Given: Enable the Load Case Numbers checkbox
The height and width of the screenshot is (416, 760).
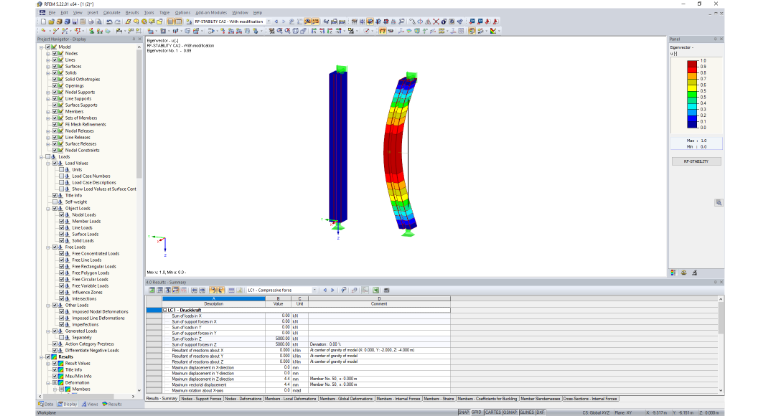Looking at the screenshot, I should [x=62, y=176].
